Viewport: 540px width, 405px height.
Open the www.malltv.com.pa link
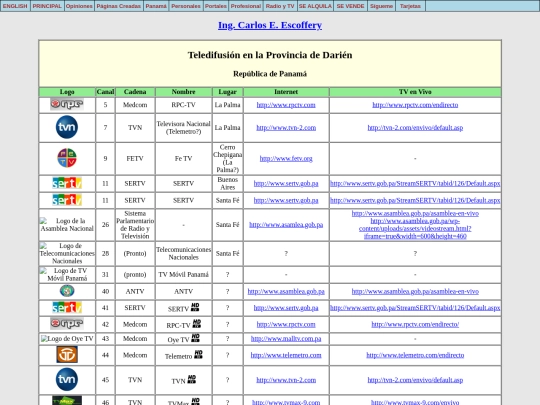(x=286, y=339)
